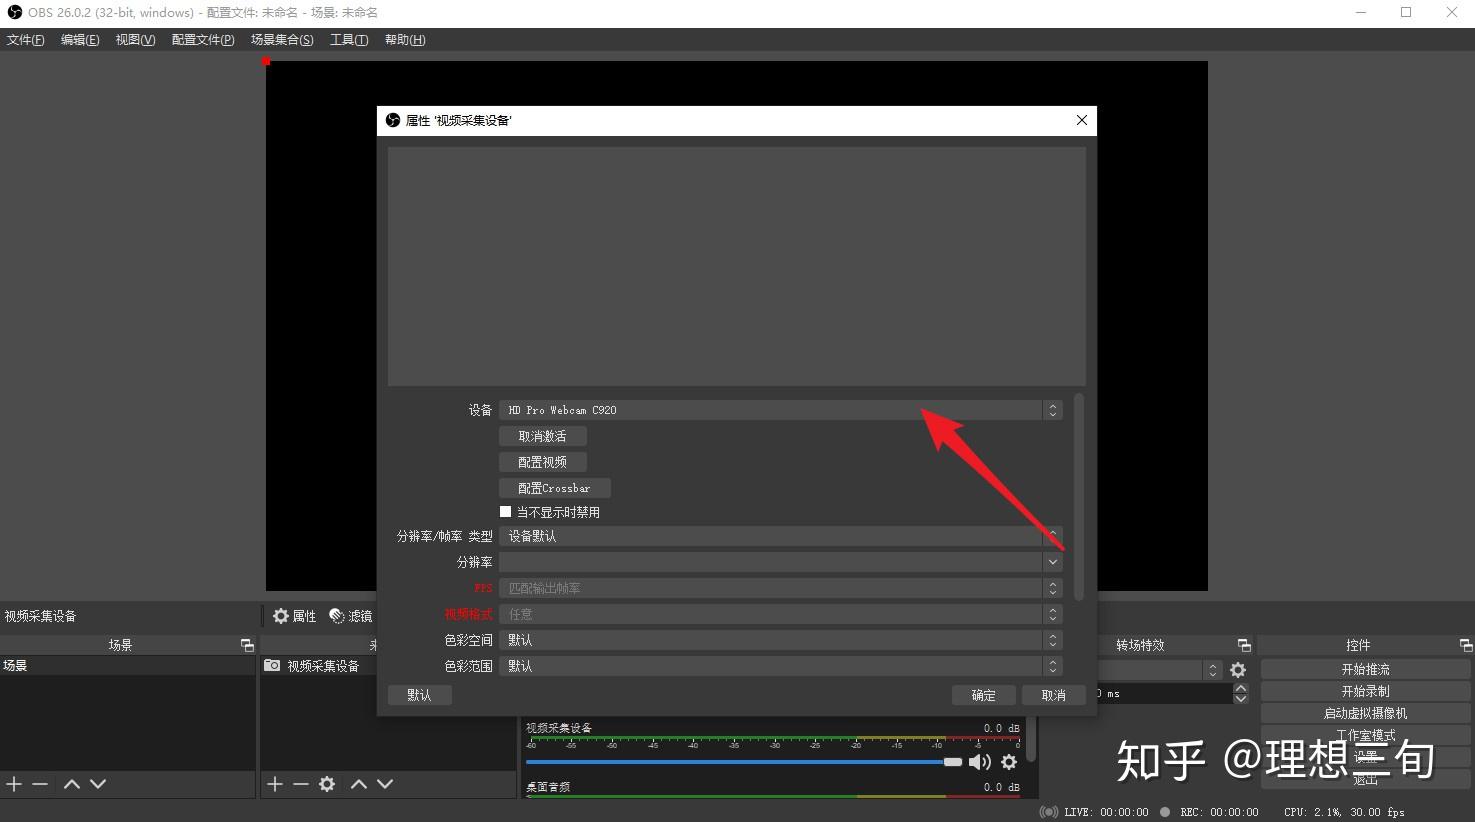Select 视频采集设备 in the sources list
This screenshot has width=1475, height=822.
pyautogui.click(x=323, y=665)
